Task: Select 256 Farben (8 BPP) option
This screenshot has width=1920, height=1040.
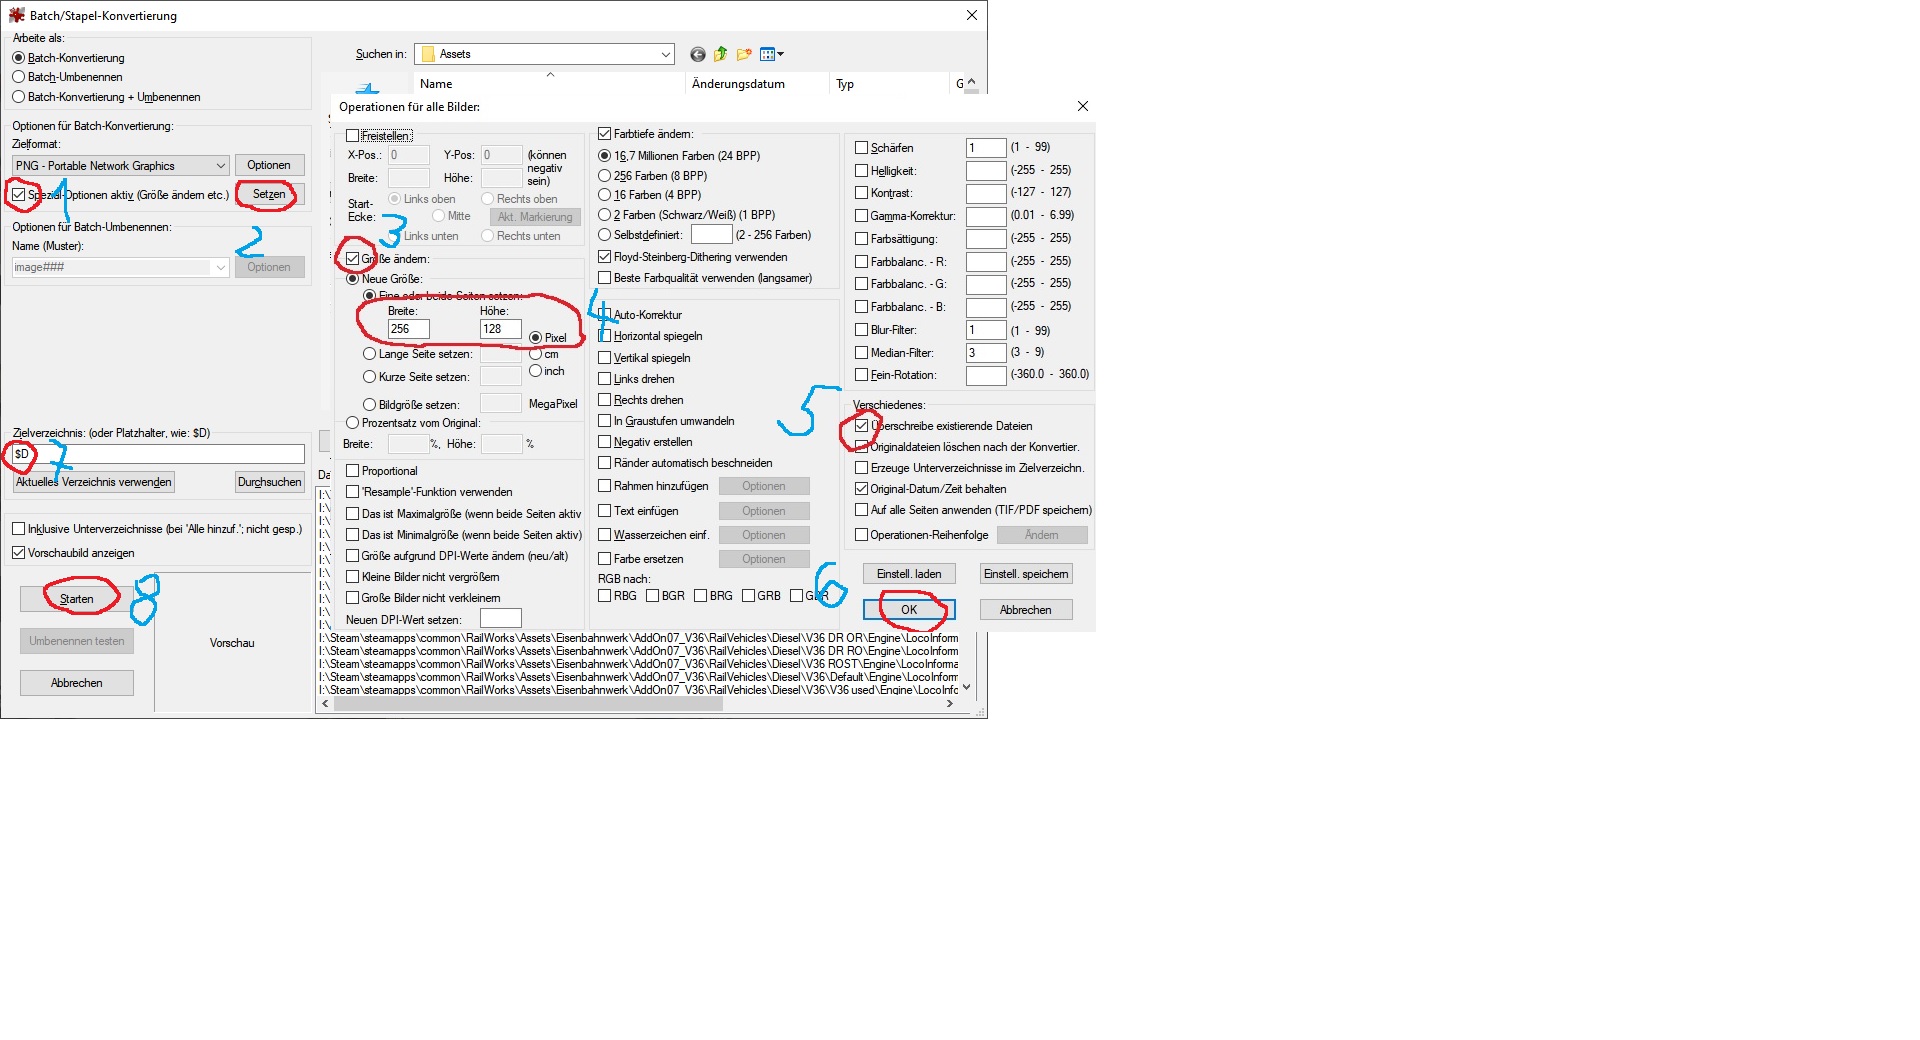Action: point(604,176)
